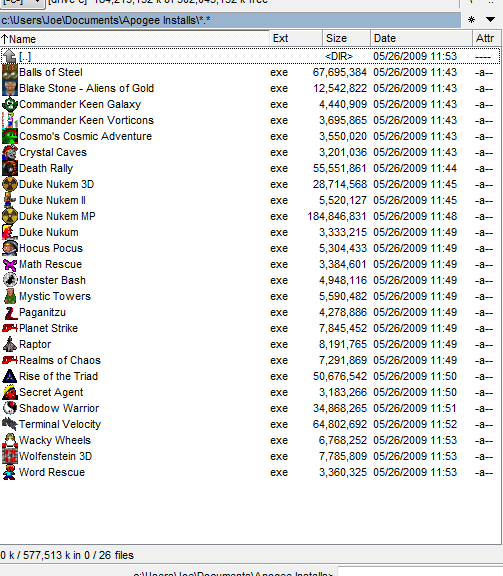503x576 pixels.
Task: Click the favorites asterisk button
Action: coord(471,20)
